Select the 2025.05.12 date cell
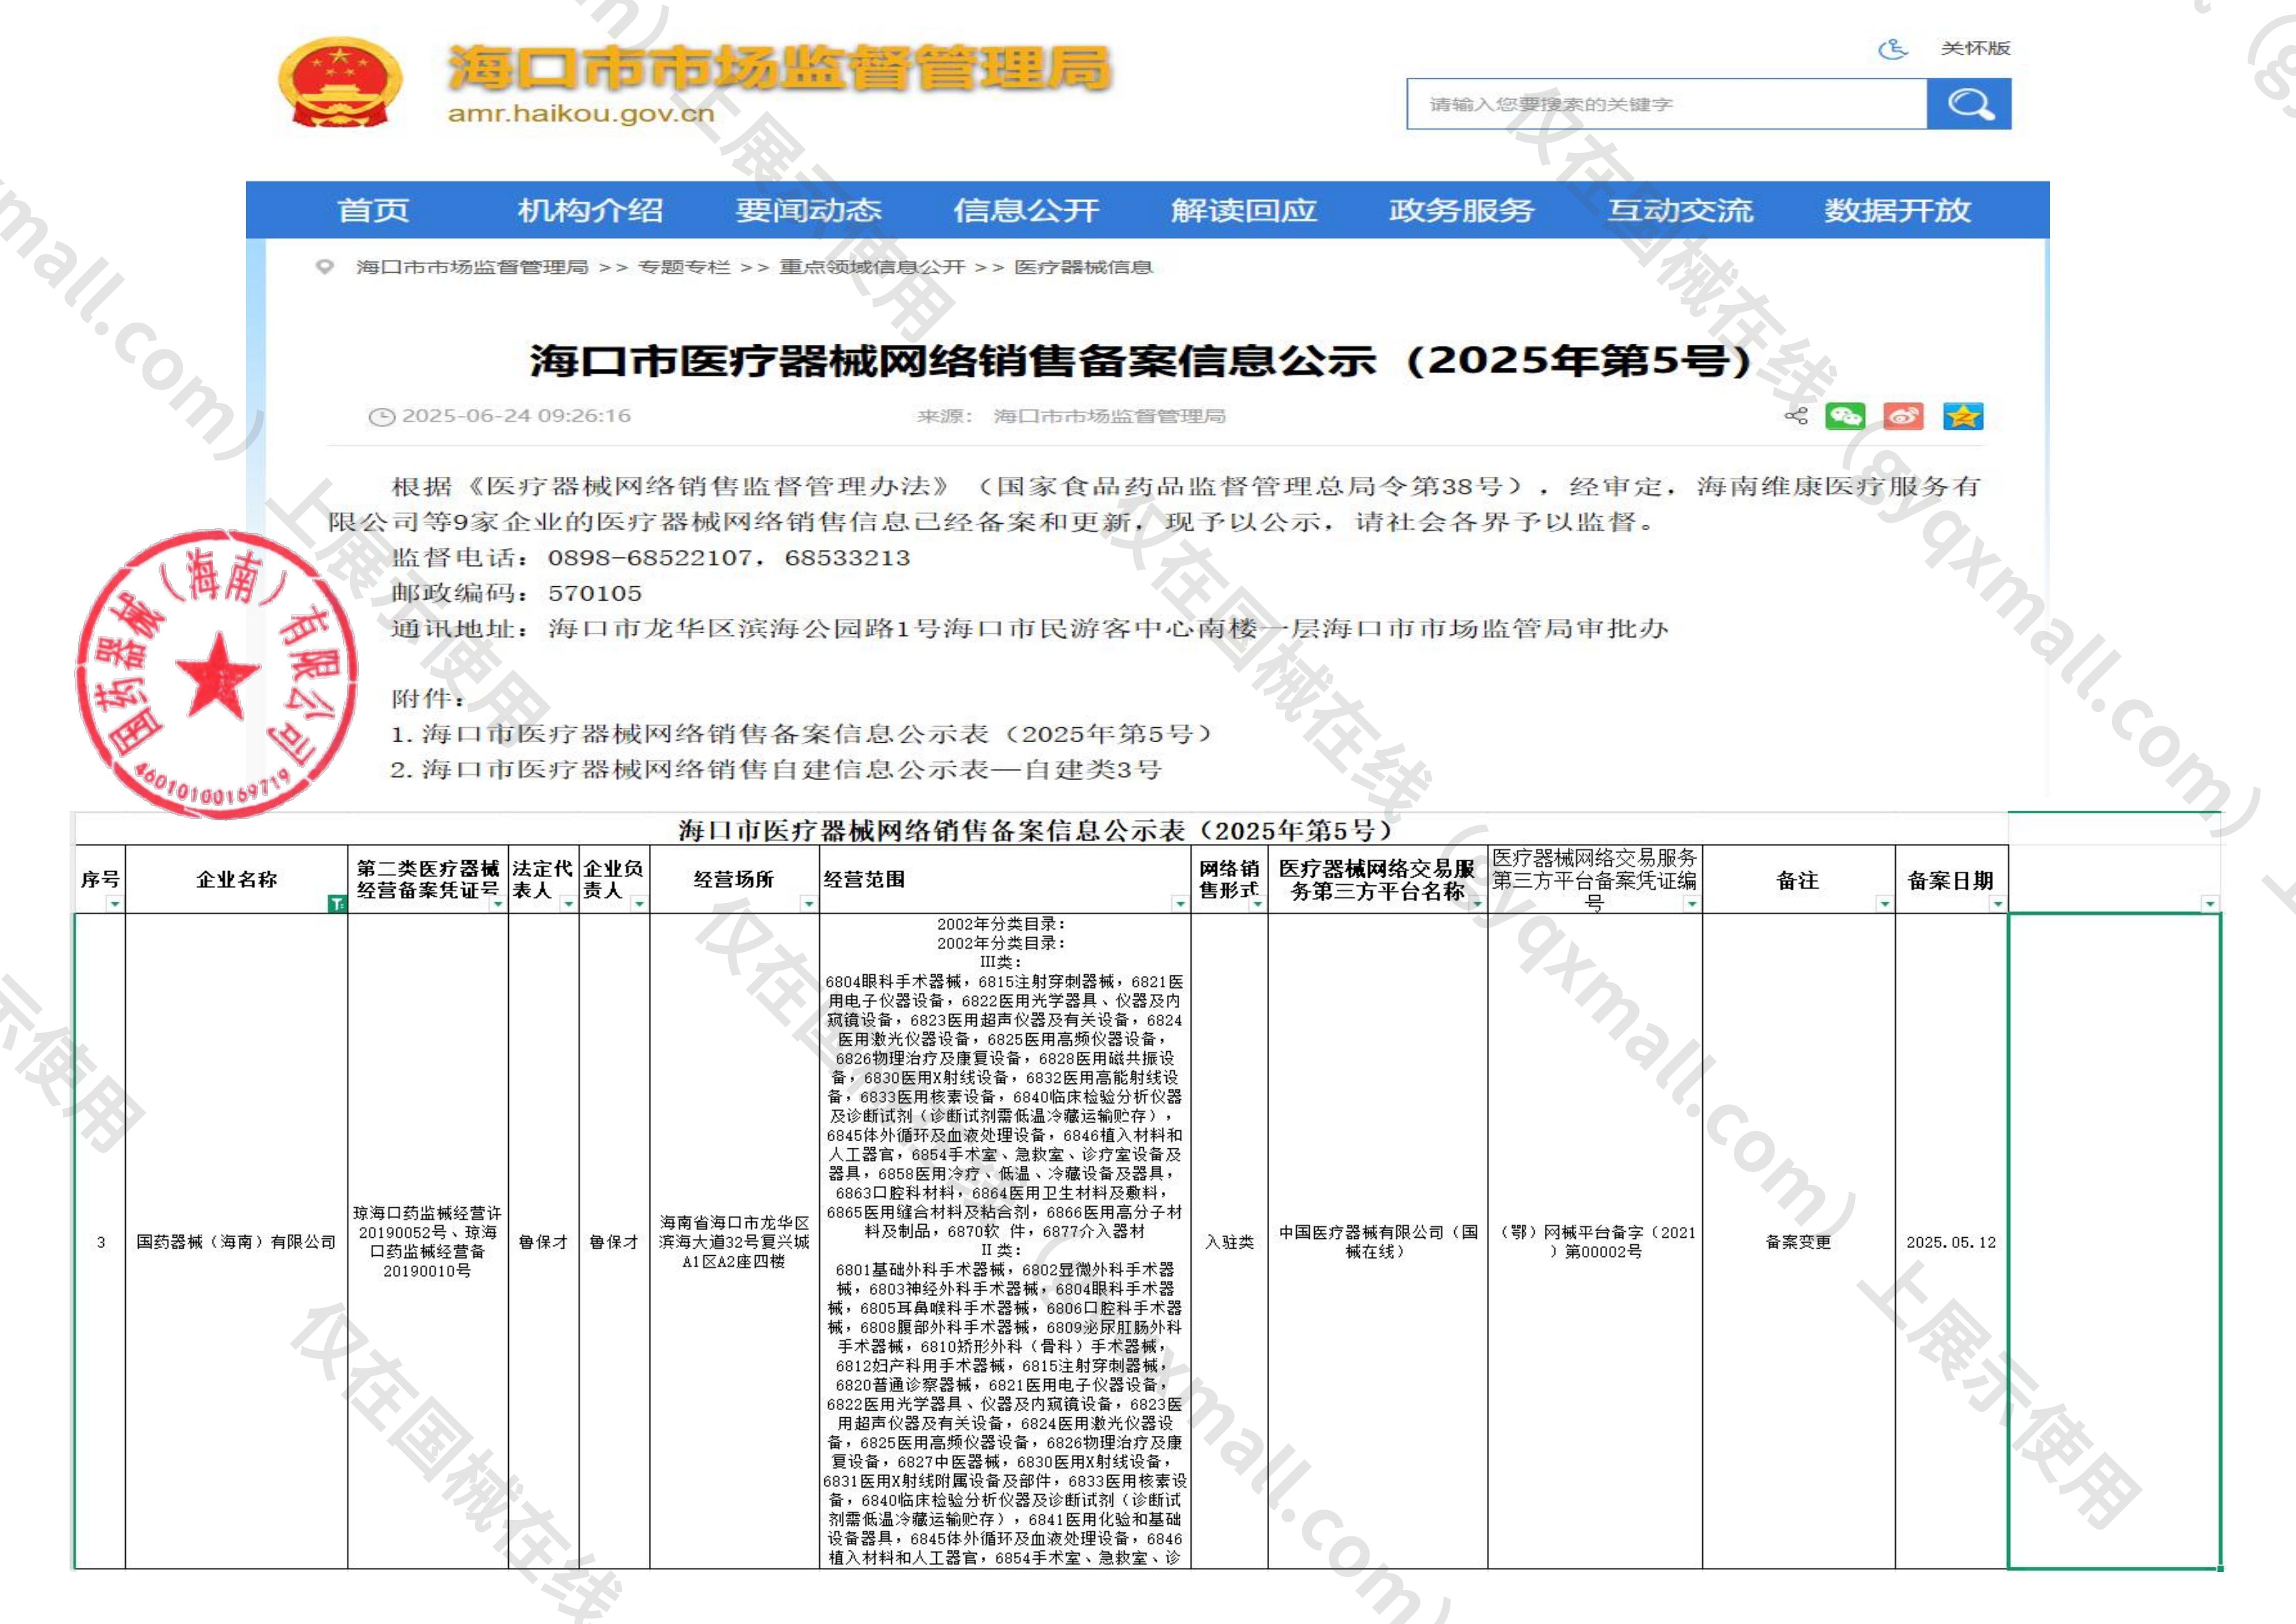The image size is (2296, 1624). [x=1951, y=1241]
